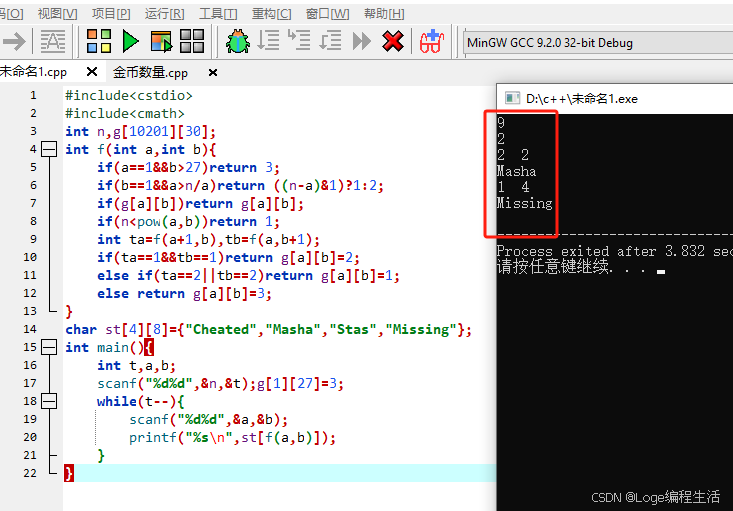733x511 pixels.
Task: Click the step out debug icon
Action: pos(330,41)
